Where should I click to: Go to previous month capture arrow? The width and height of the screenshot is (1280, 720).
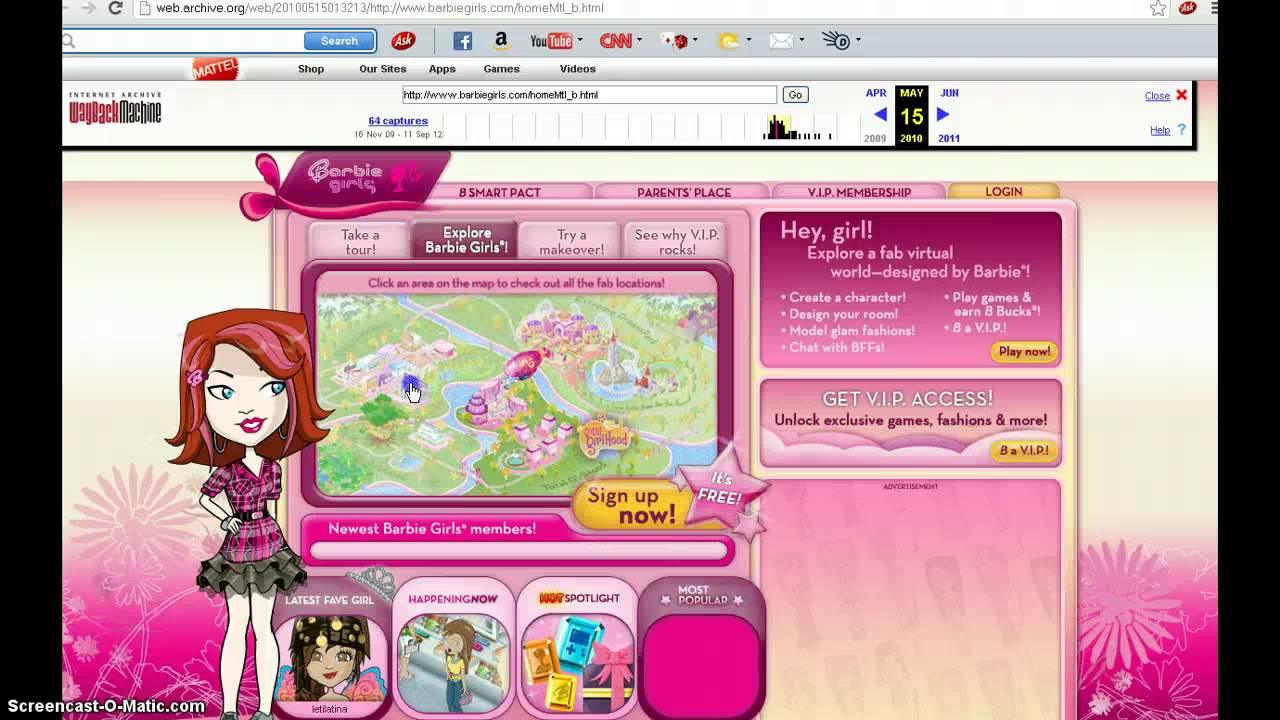tap(880, 115)
